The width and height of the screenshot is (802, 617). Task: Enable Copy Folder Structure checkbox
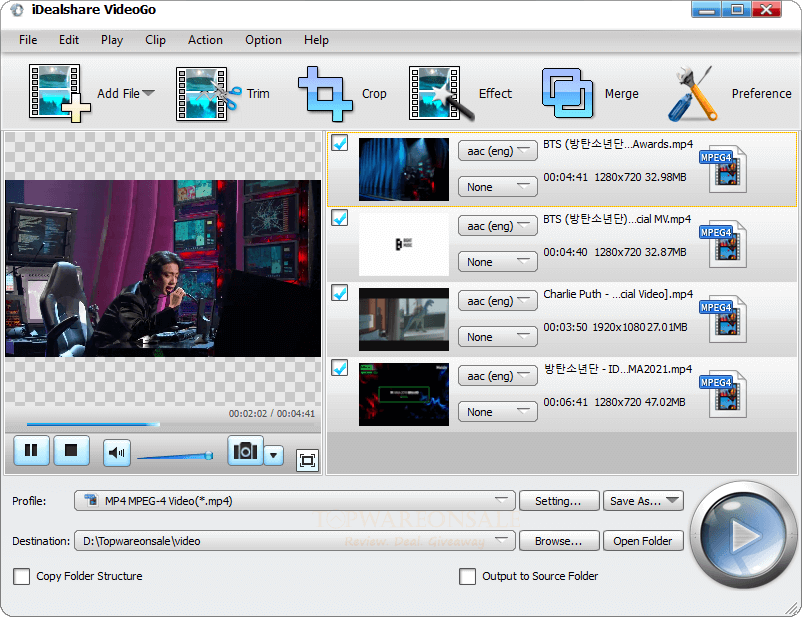[x=21, y=576]
